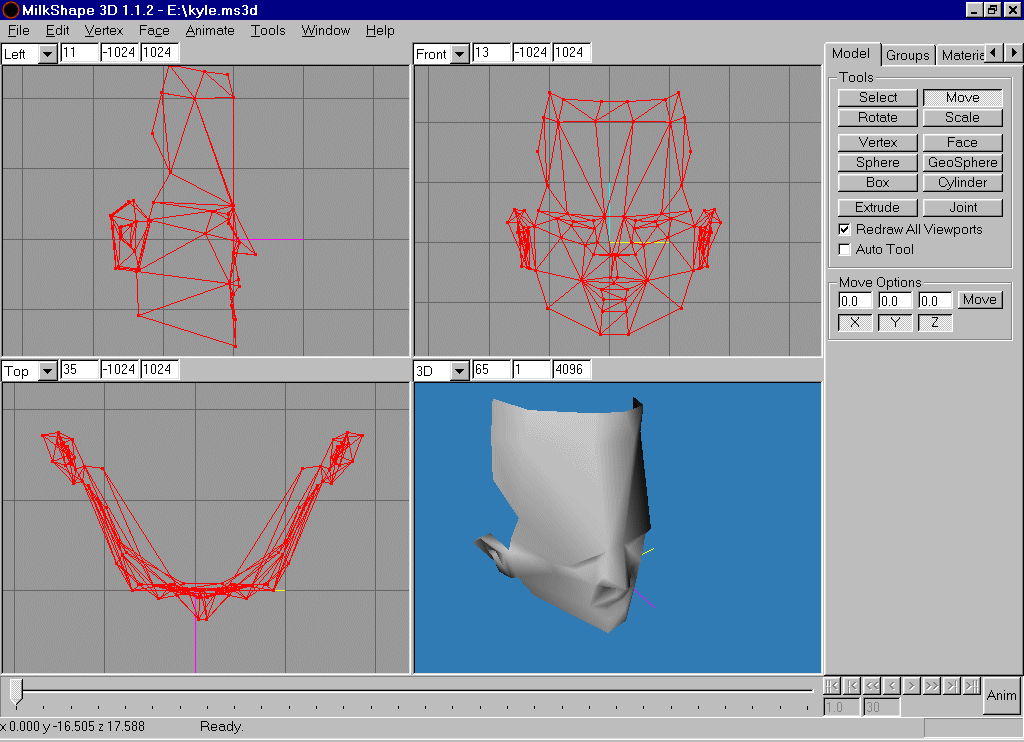Toggle the X axis move constraint
Image resolution: width=1024 pixels, height=742 pixels.
click(854, 323)
